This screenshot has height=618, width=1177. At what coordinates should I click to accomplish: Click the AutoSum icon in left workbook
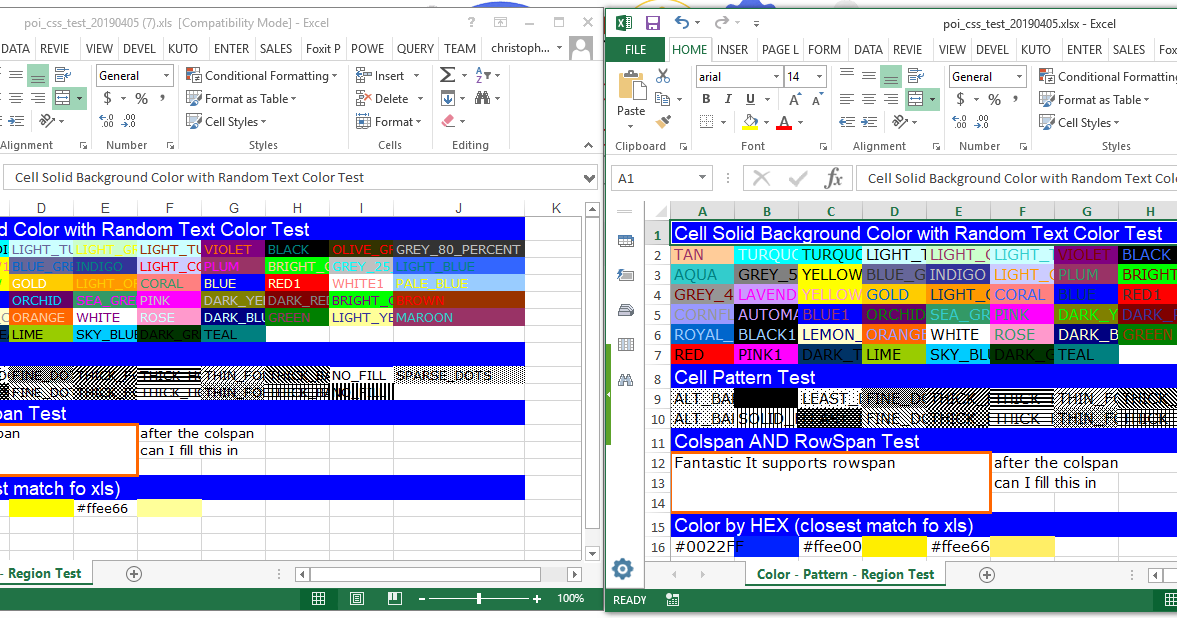[448, 74]
